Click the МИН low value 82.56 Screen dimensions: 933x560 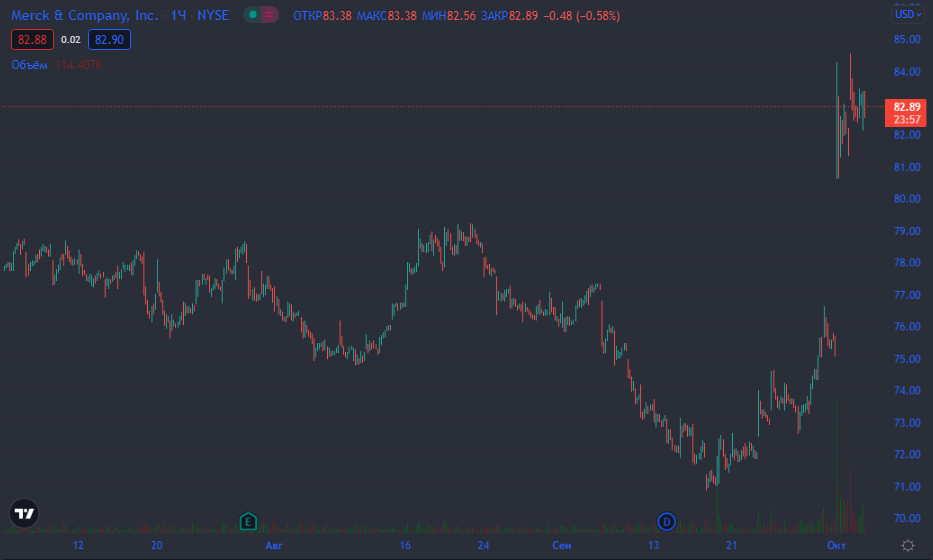(x=462, y=15)
